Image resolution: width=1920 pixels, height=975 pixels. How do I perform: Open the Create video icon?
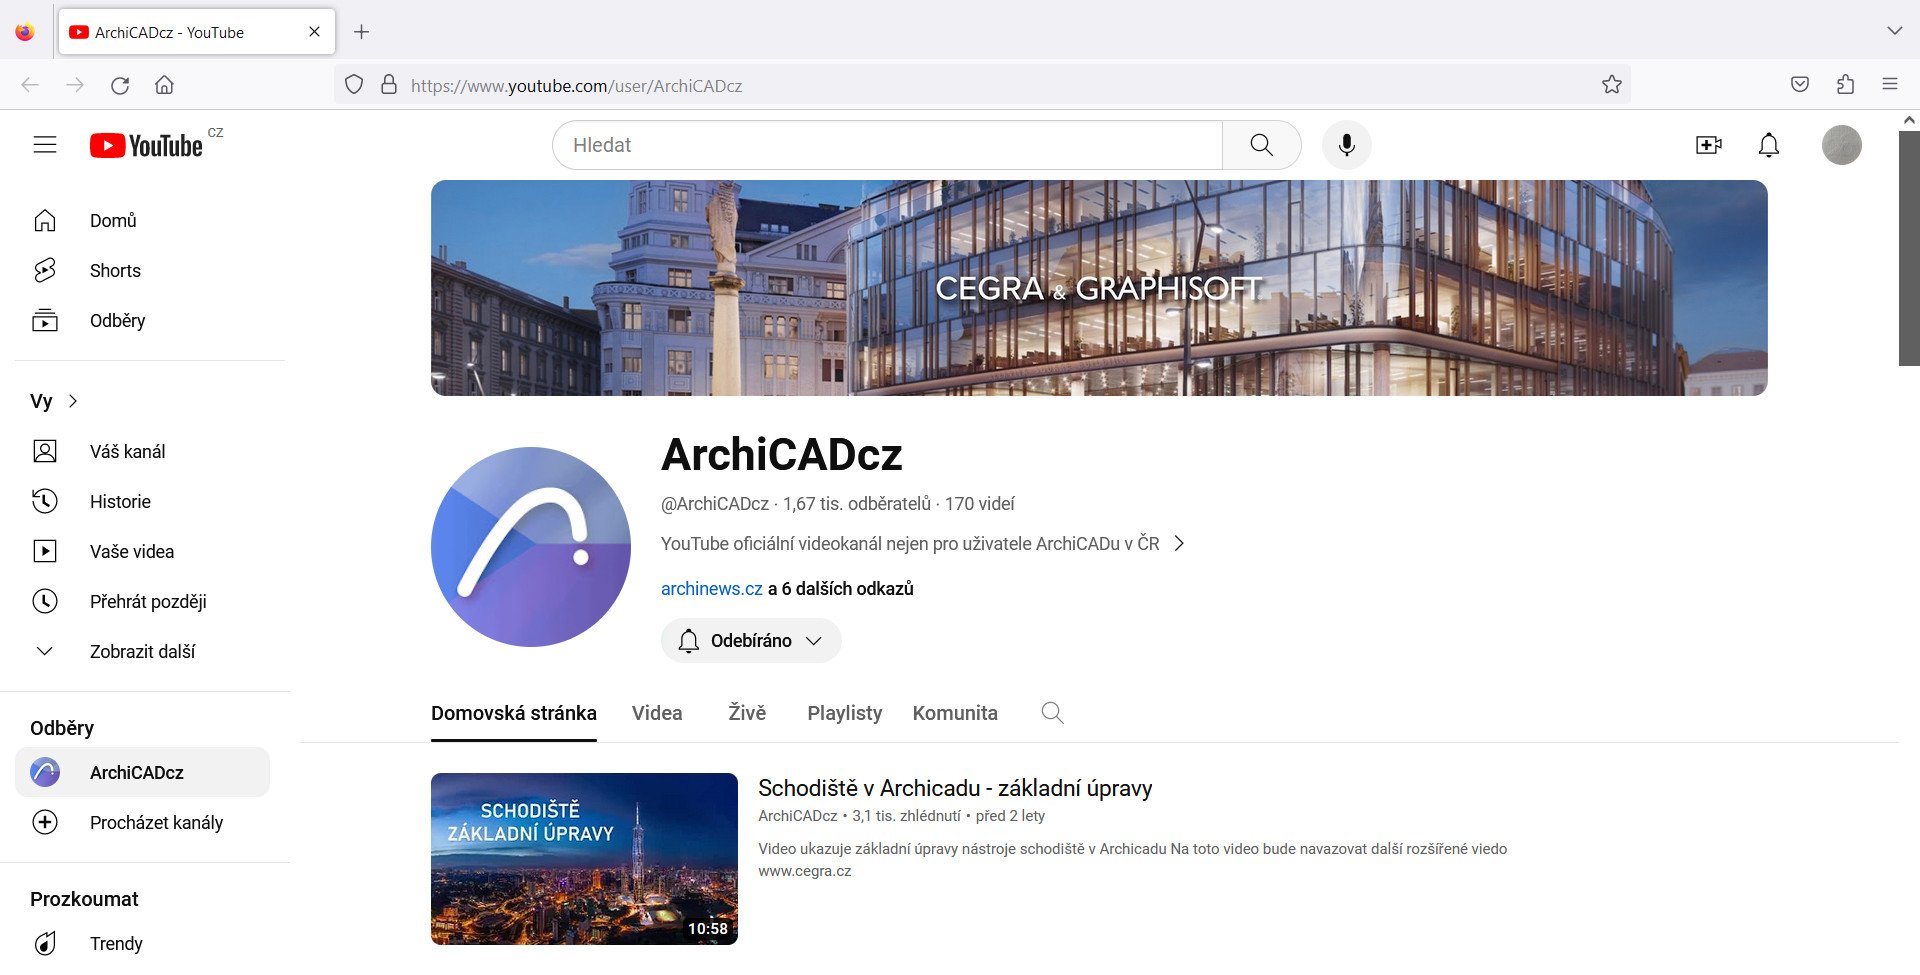[1708, 145]
